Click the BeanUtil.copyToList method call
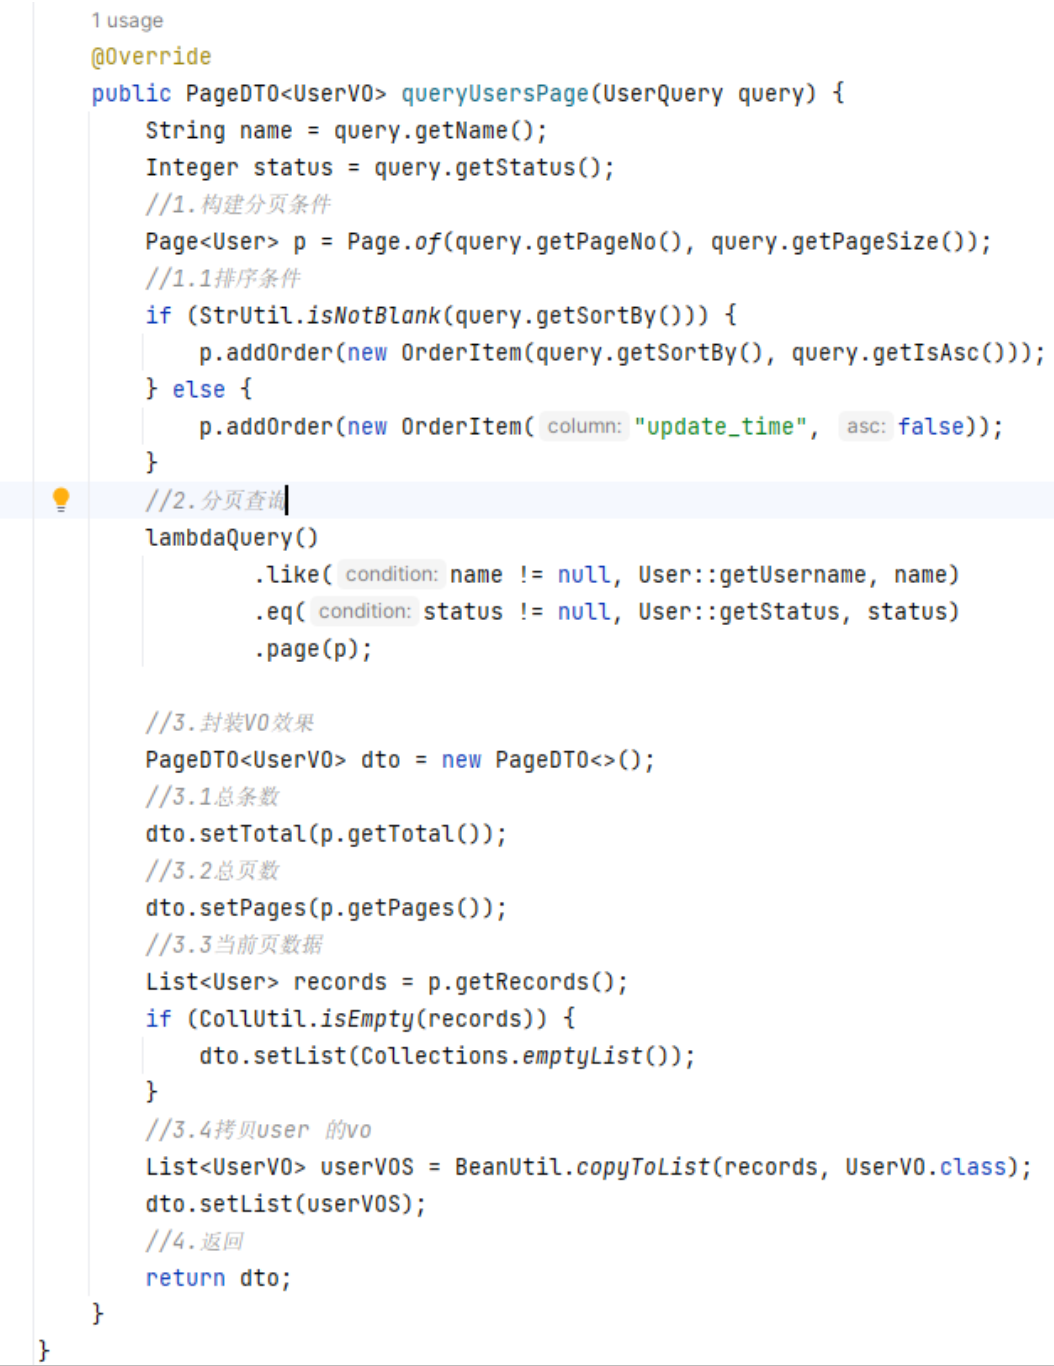The width and height of the screenshot is (1054, 1366). 581,1167
